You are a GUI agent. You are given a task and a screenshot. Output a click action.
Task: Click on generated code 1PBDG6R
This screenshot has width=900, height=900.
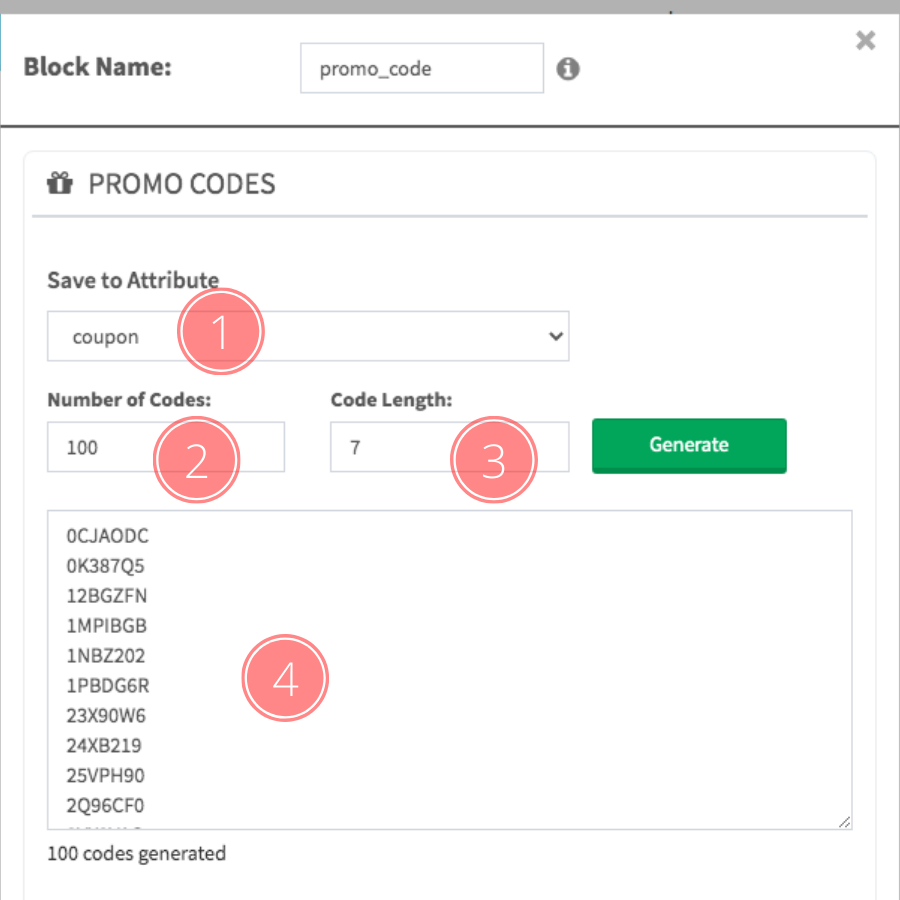[107, 687]
